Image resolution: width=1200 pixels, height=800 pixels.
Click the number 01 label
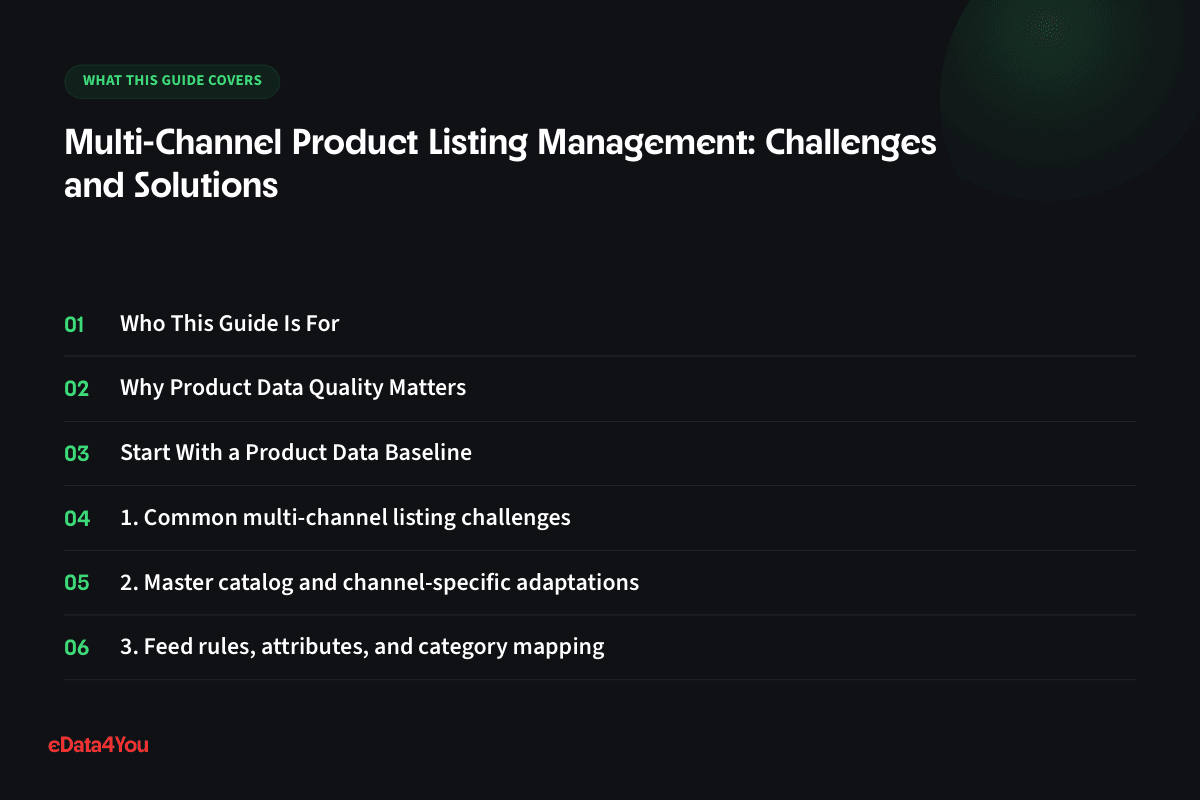75,324
